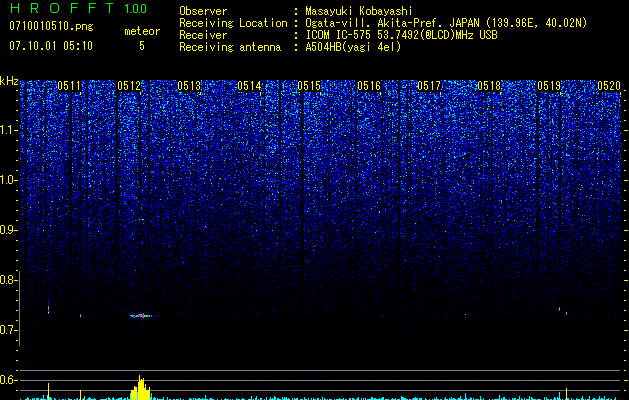The image size is (629, 400).
Task: Select observer name Masayuki Kobayashi
Action: click(x=359, y=11)
